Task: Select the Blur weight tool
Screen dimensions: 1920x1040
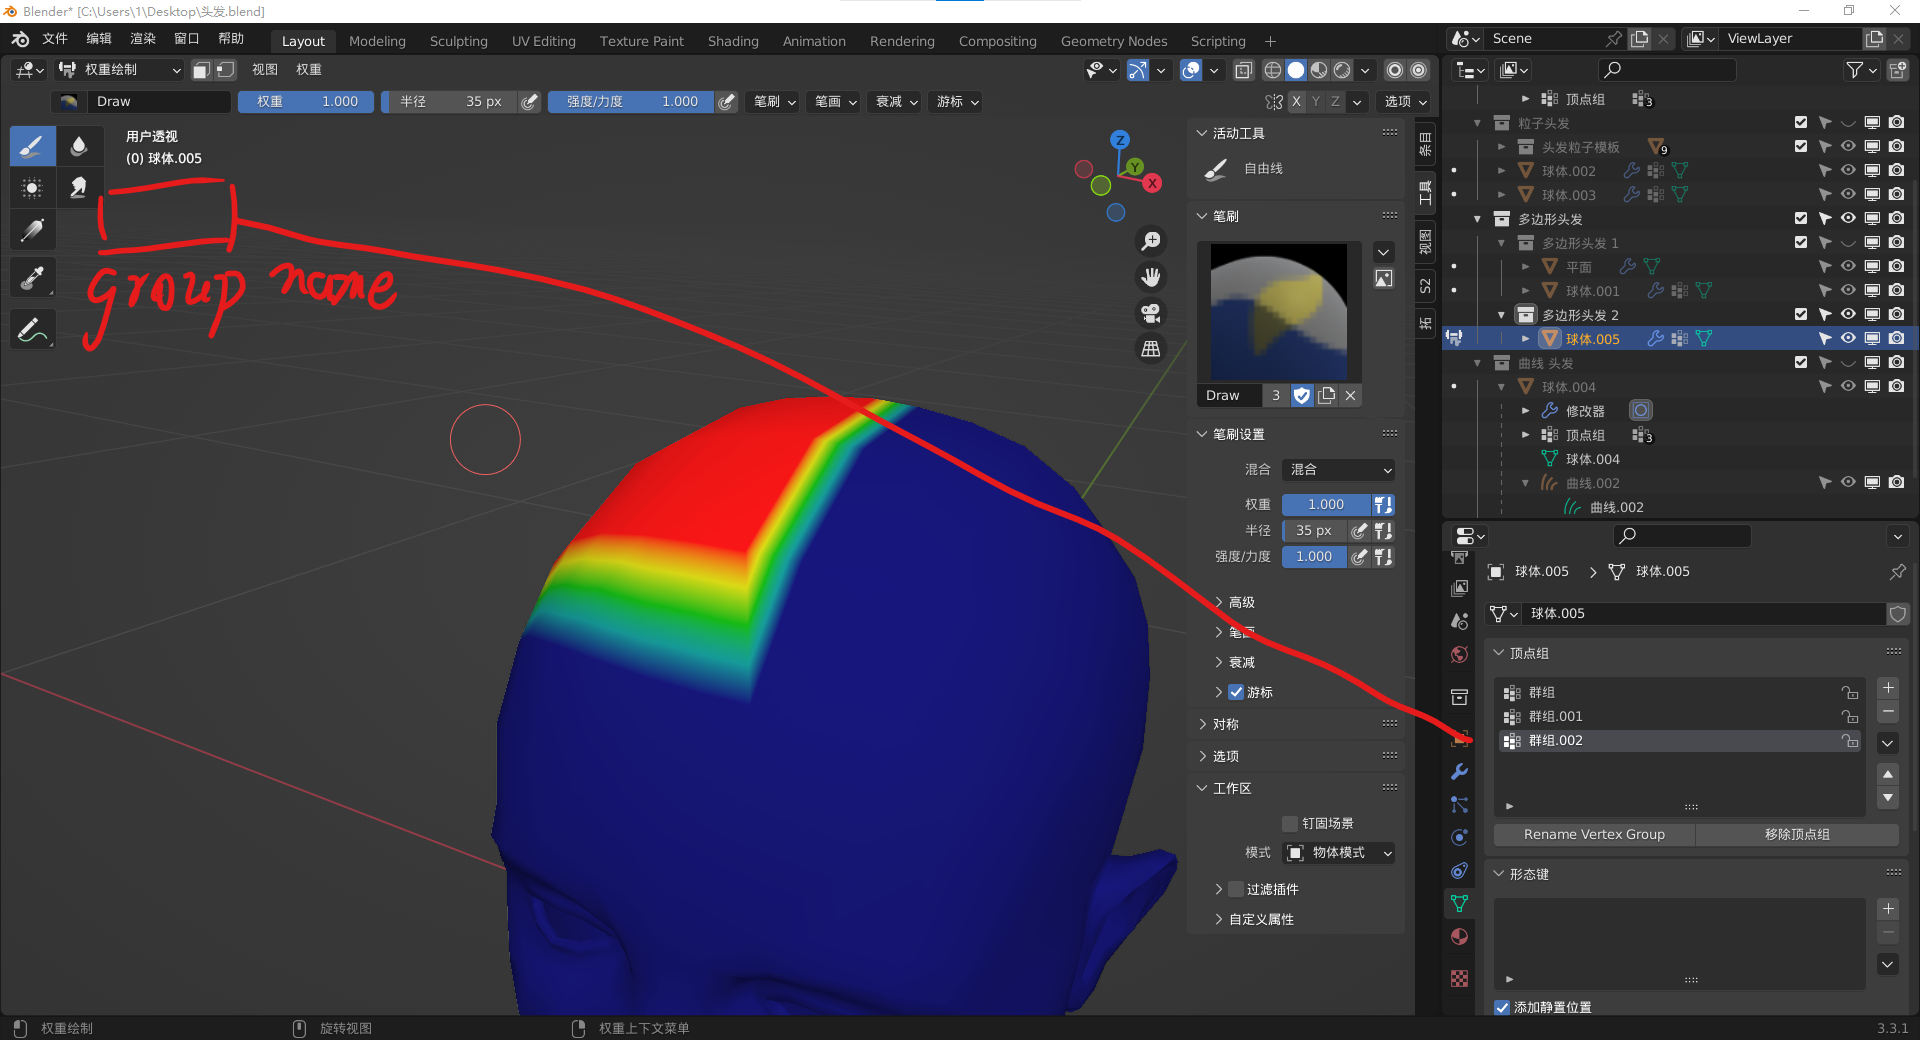Action: coord(78,146)
